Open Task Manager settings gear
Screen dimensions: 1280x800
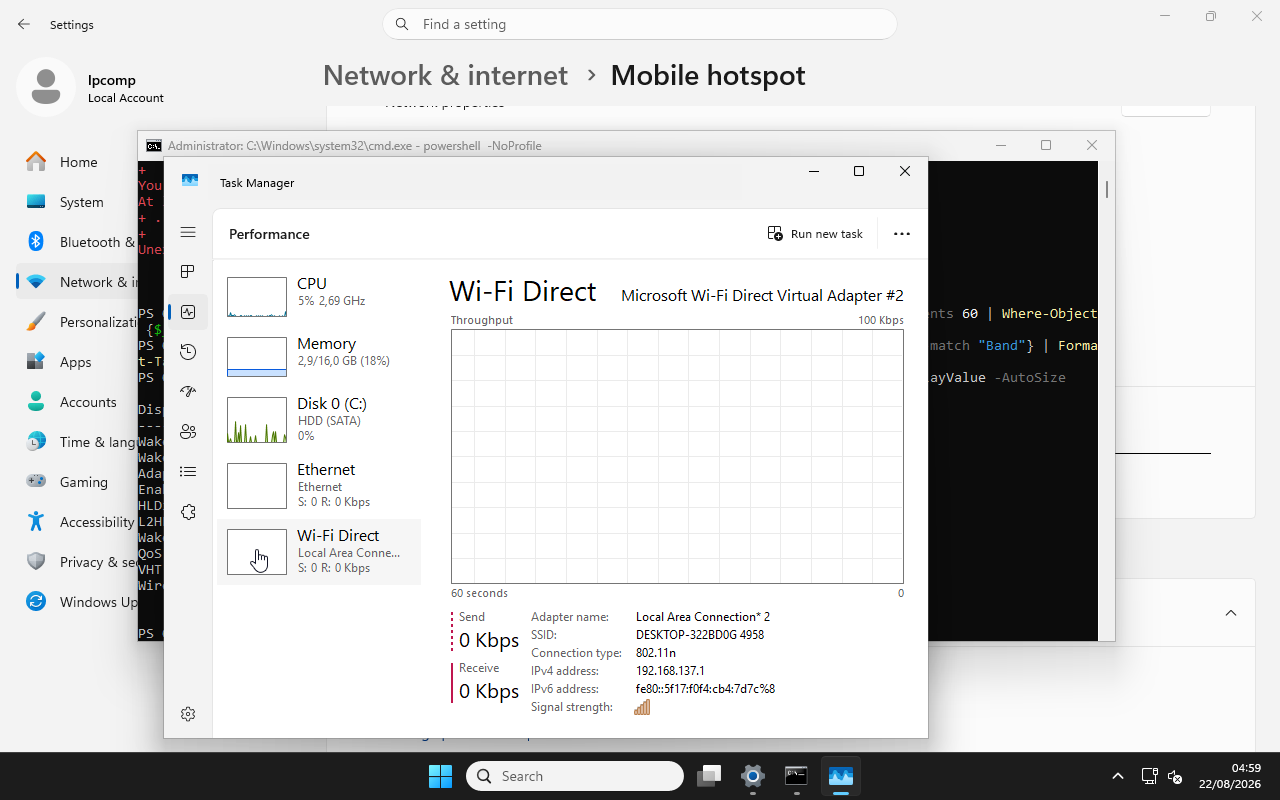(x=188, y=714)
